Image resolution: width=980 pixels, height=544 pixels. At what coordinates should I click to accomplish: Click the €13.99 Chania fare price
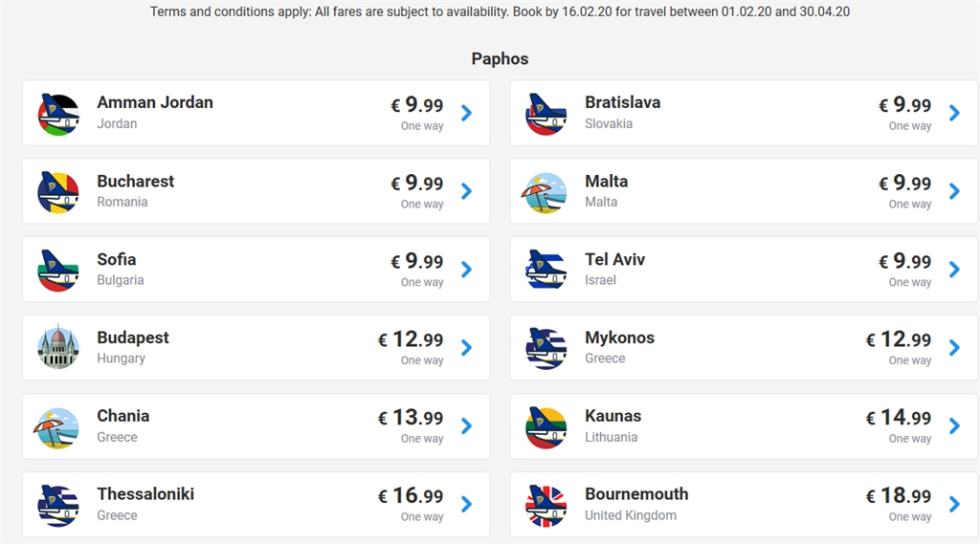411,417
